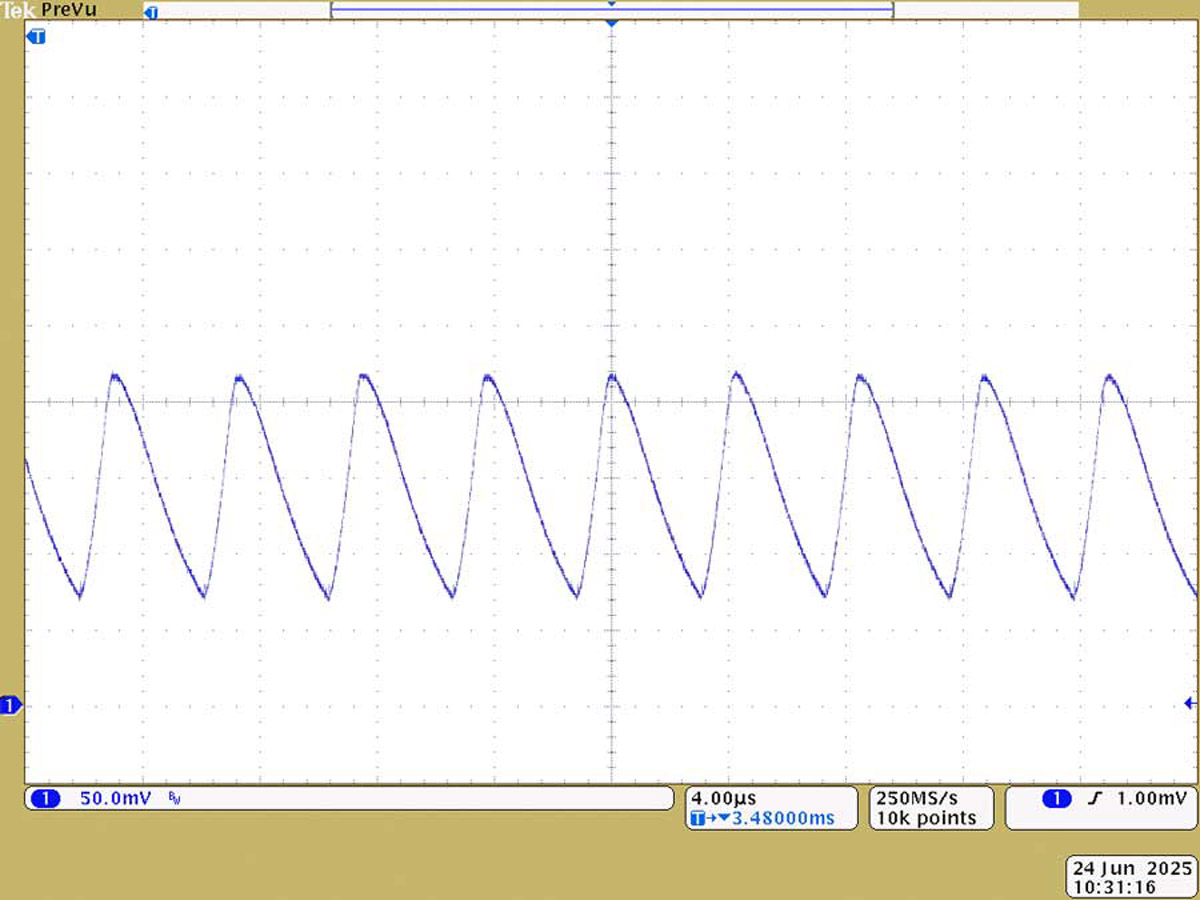
Task: Click the 50.0mV vertical scale readout
Action: [114, 798]
